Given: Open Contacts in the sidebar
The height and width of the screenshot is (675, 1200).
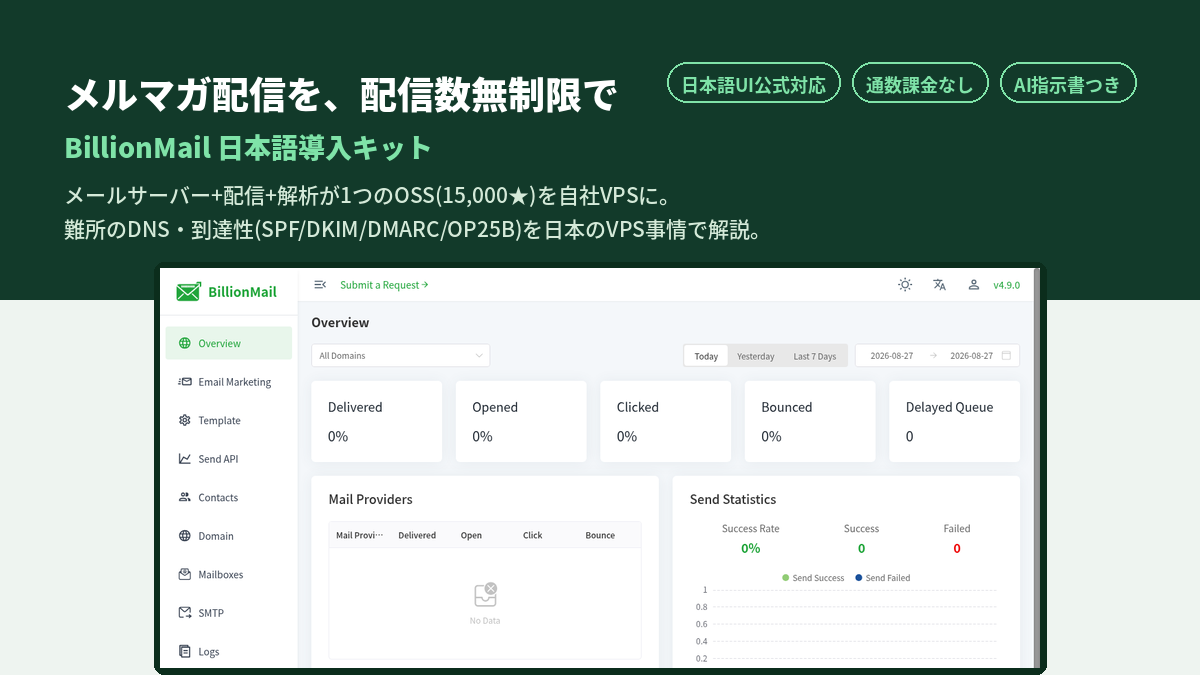Looking at the screenshot, I should pos(229,497).
